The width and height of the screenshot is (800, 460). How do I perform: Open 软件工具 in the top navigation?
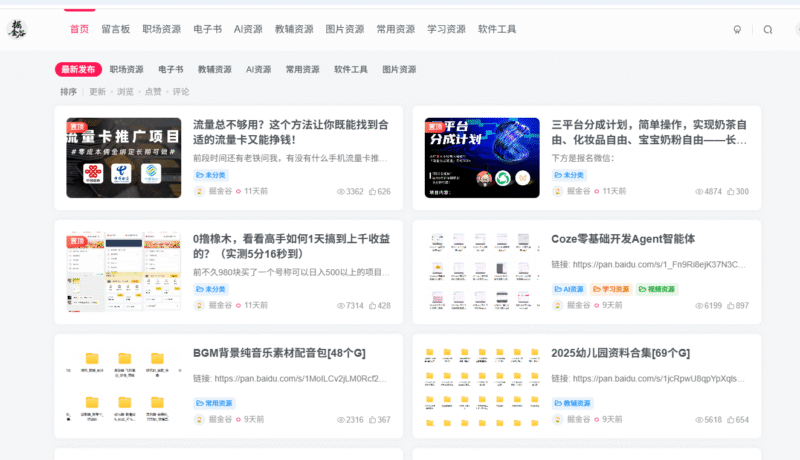[x=497, y=29]
